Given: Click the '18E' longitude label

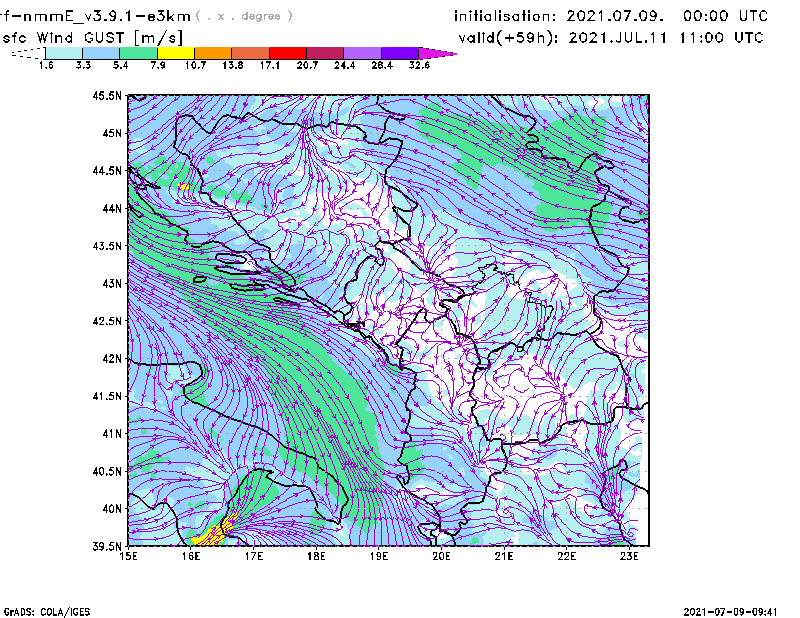Looking at the screenshot, I should coord(316,556).
